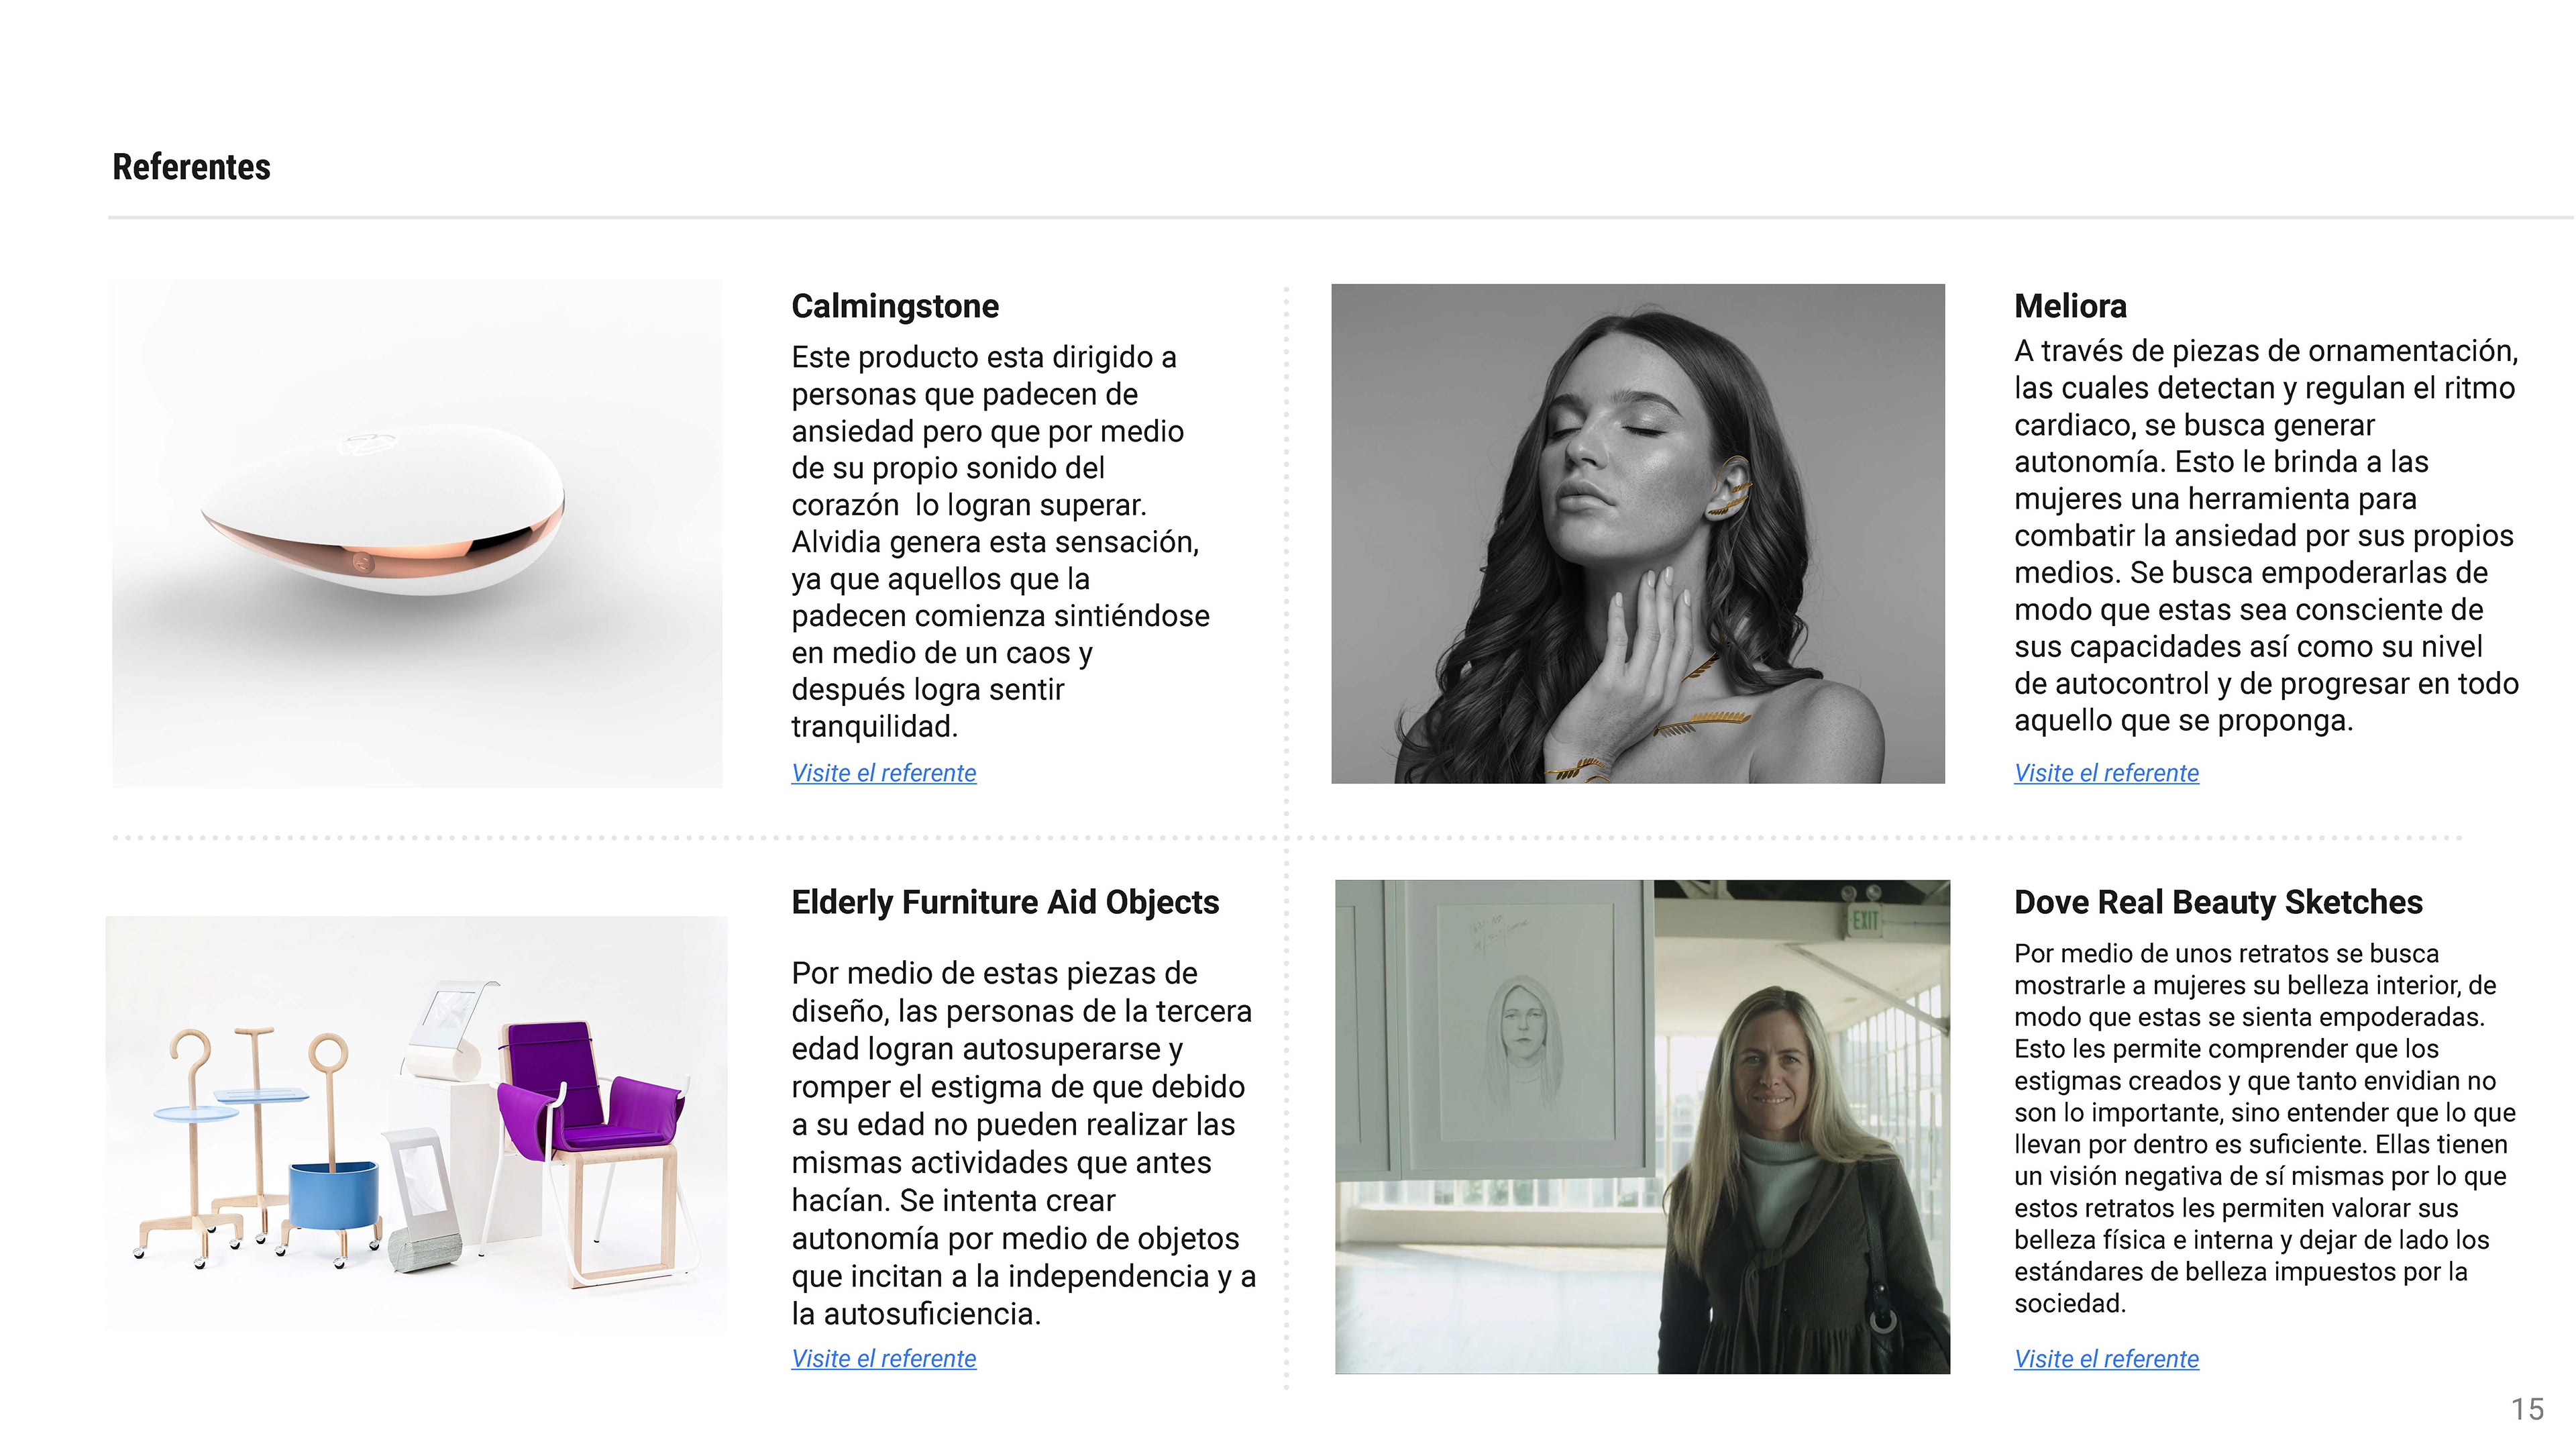
Task: Click the elderly furniture description paragraph
Action: [1023, 1143]
